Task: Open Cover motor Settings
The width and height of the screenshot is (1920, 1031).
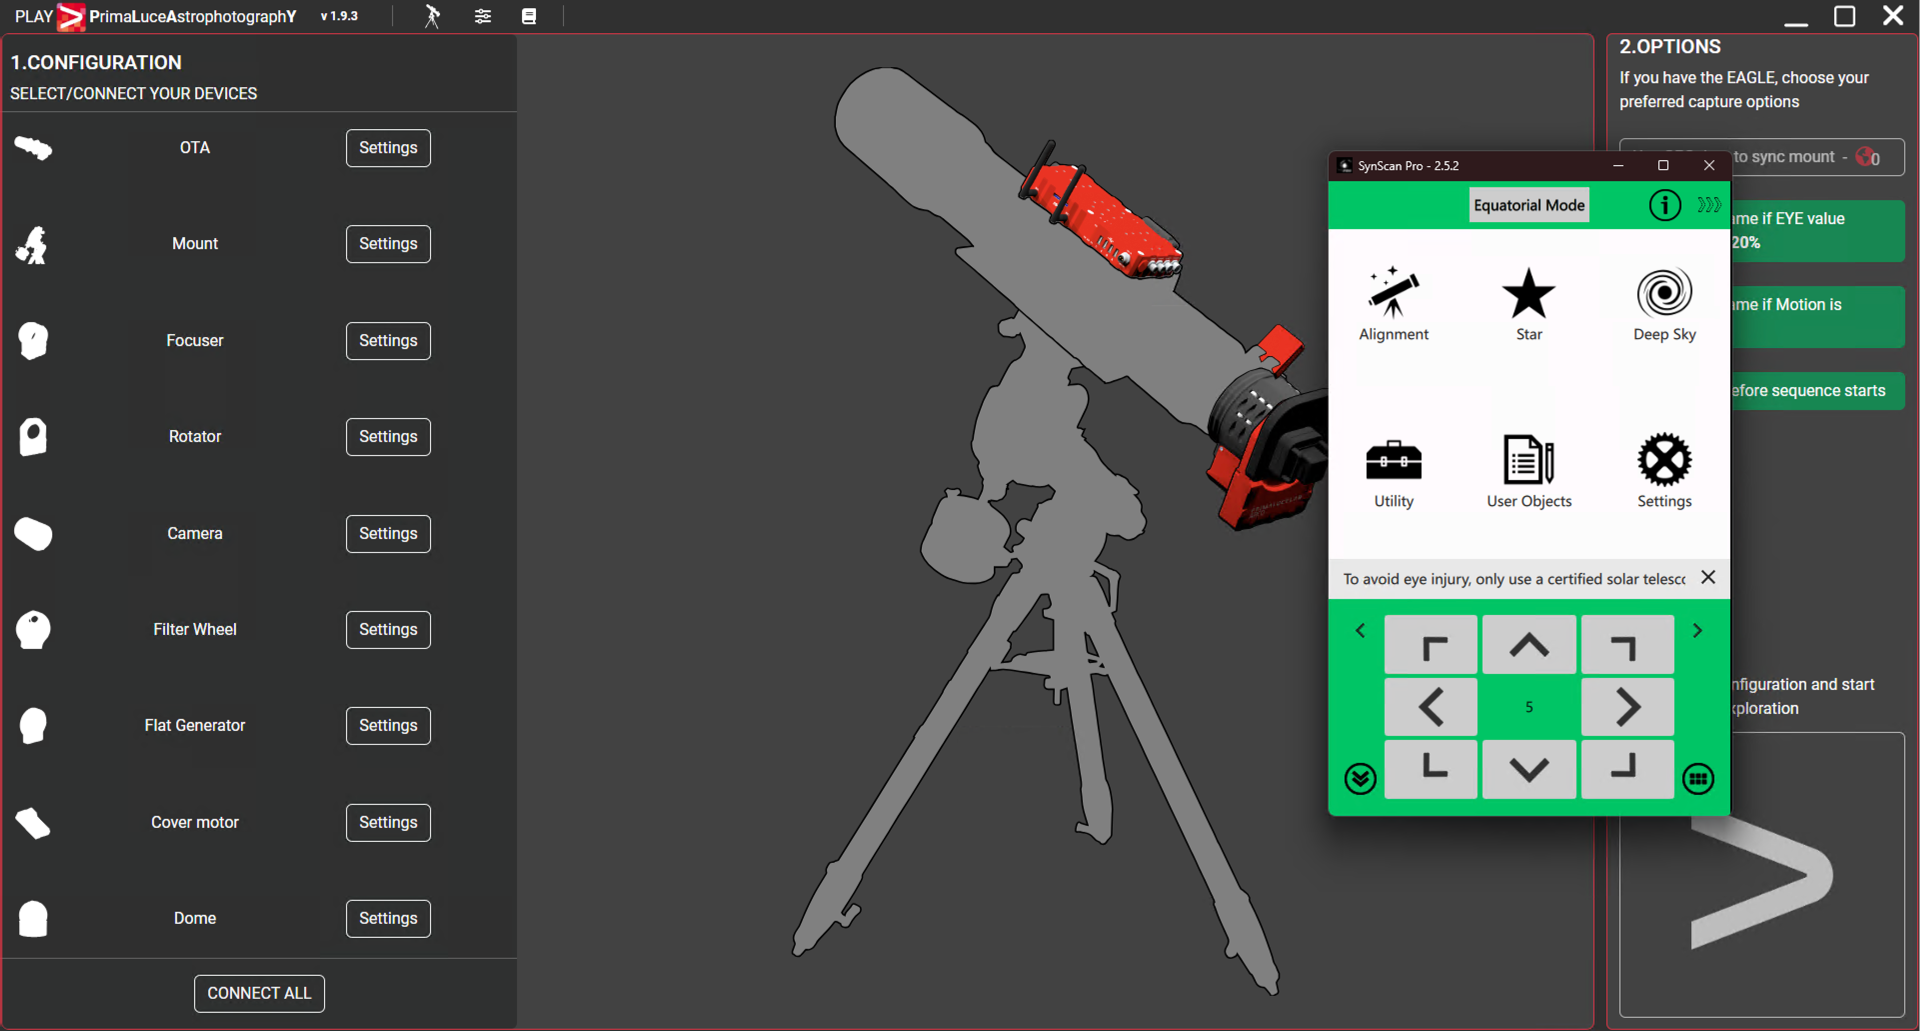Action: coord(388,823)
